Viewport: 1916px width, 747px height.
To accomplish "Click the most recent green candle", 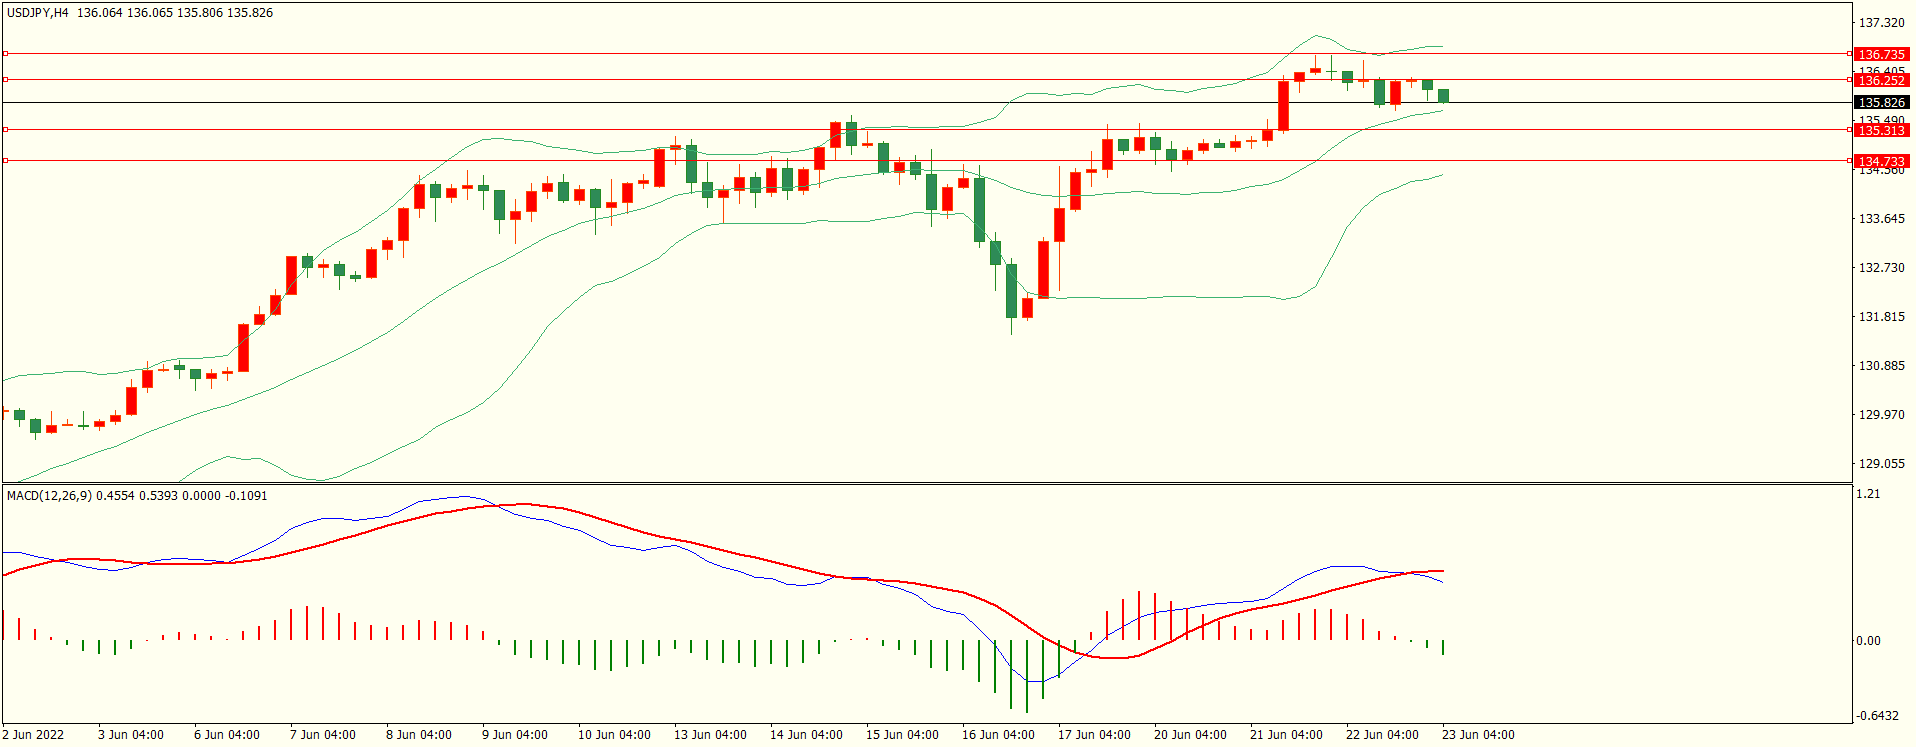I will click(x=1443, y=96).
